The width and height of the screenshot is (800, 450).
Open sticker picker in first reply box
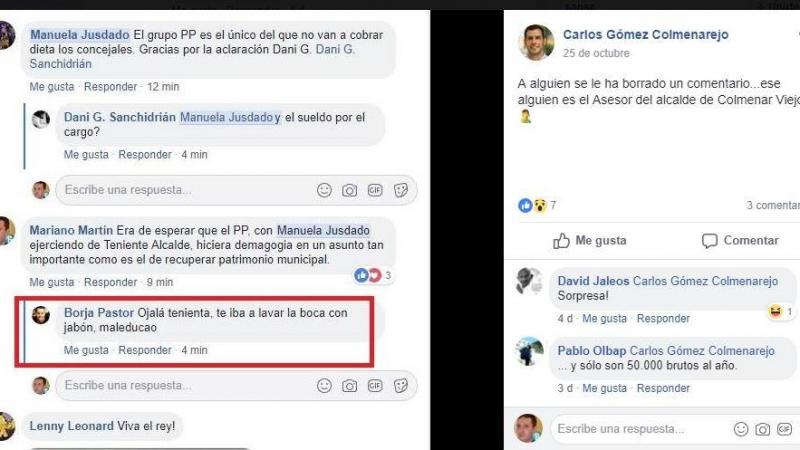(401, 190)
